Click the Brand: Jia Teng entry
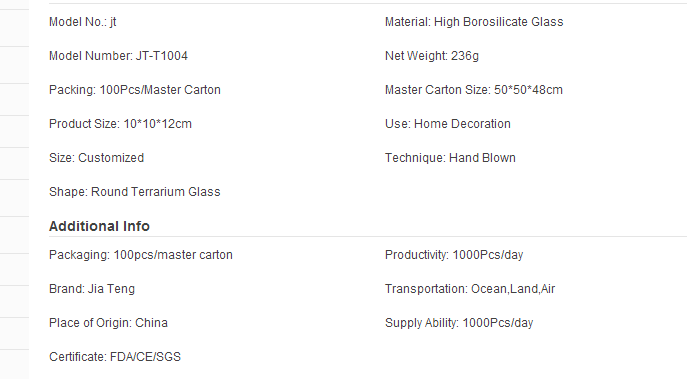This screenshot has height=379, width=687. point(92,289)
